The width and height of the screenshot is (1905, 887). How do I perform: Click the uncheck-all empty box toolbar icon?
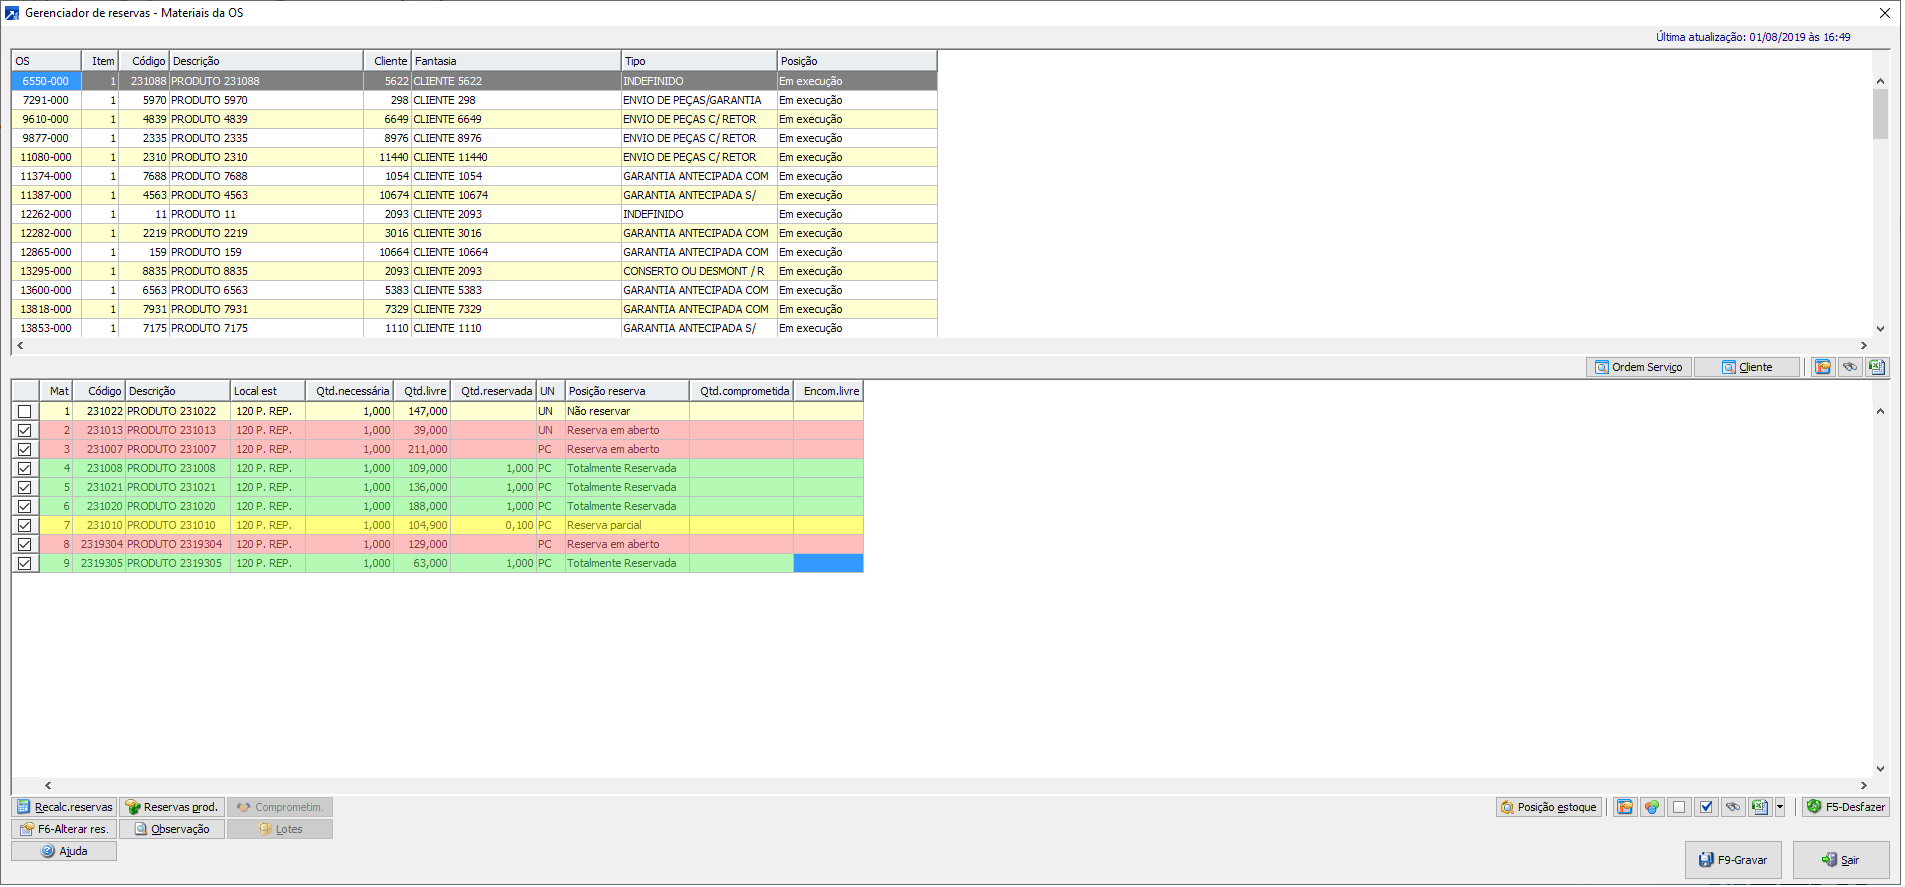click(1679, 807)
